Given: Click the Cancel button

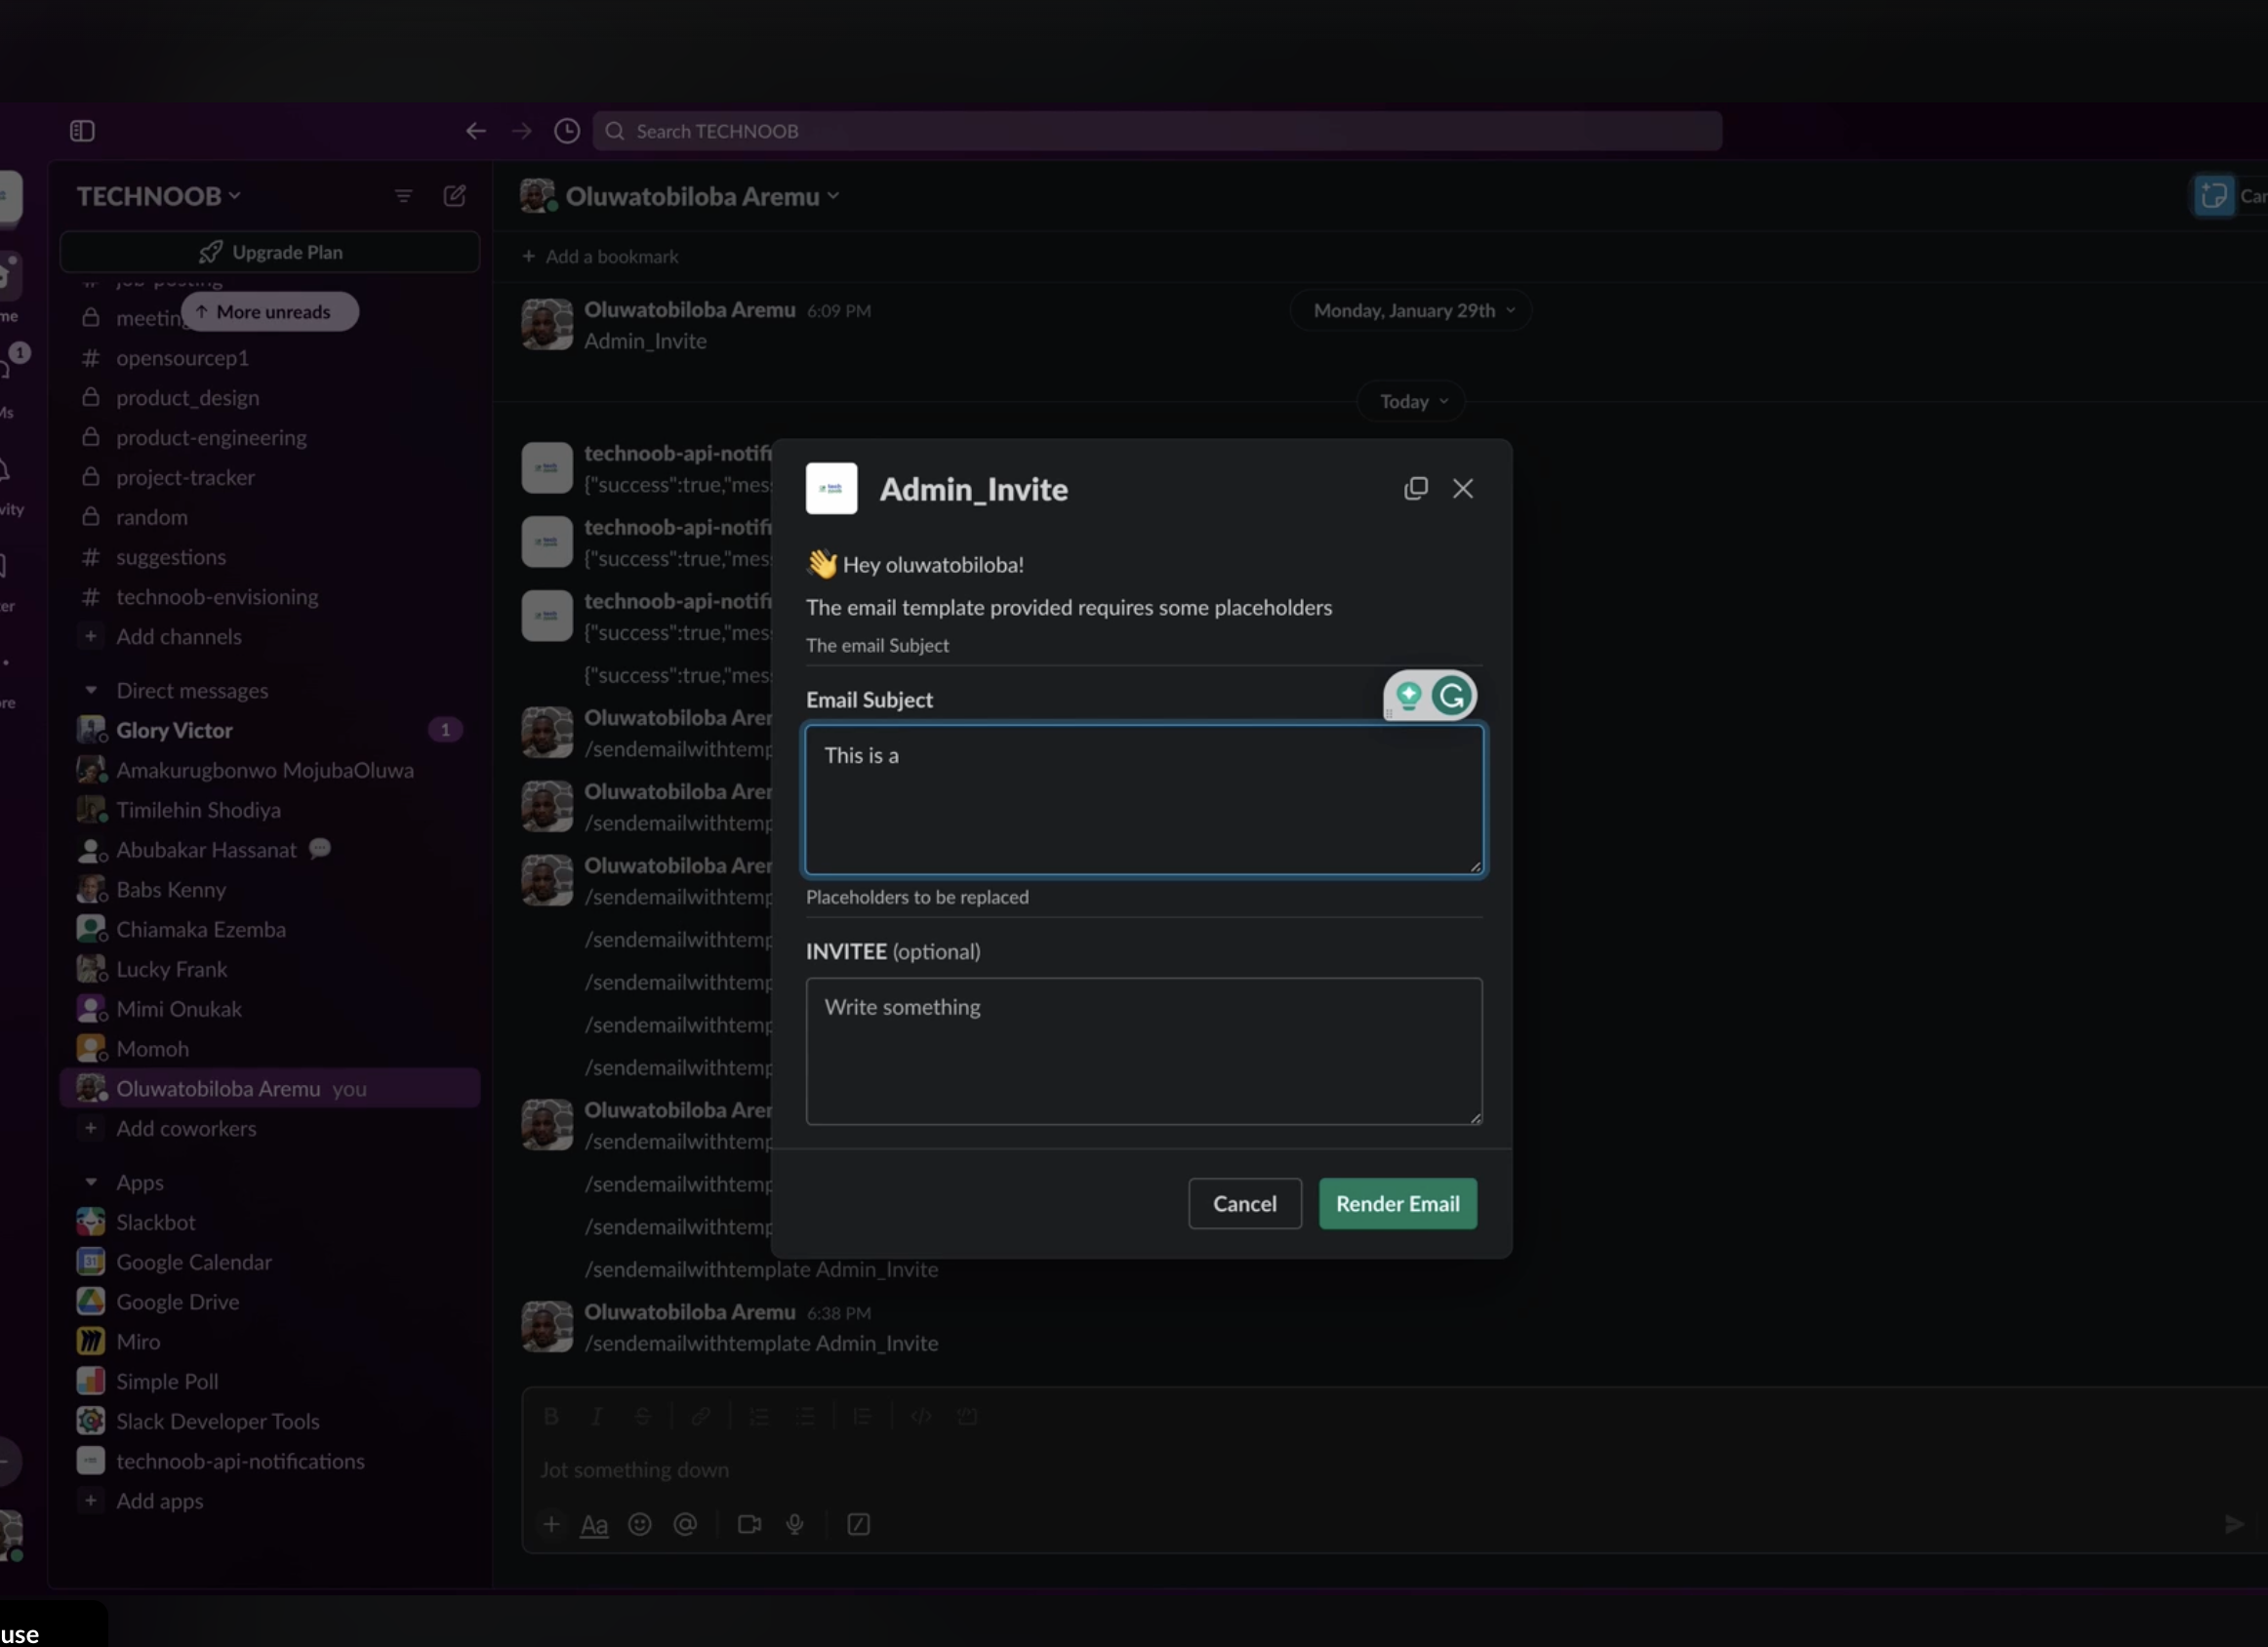Looking at the screenshot, I should tap(1244, 1203).
